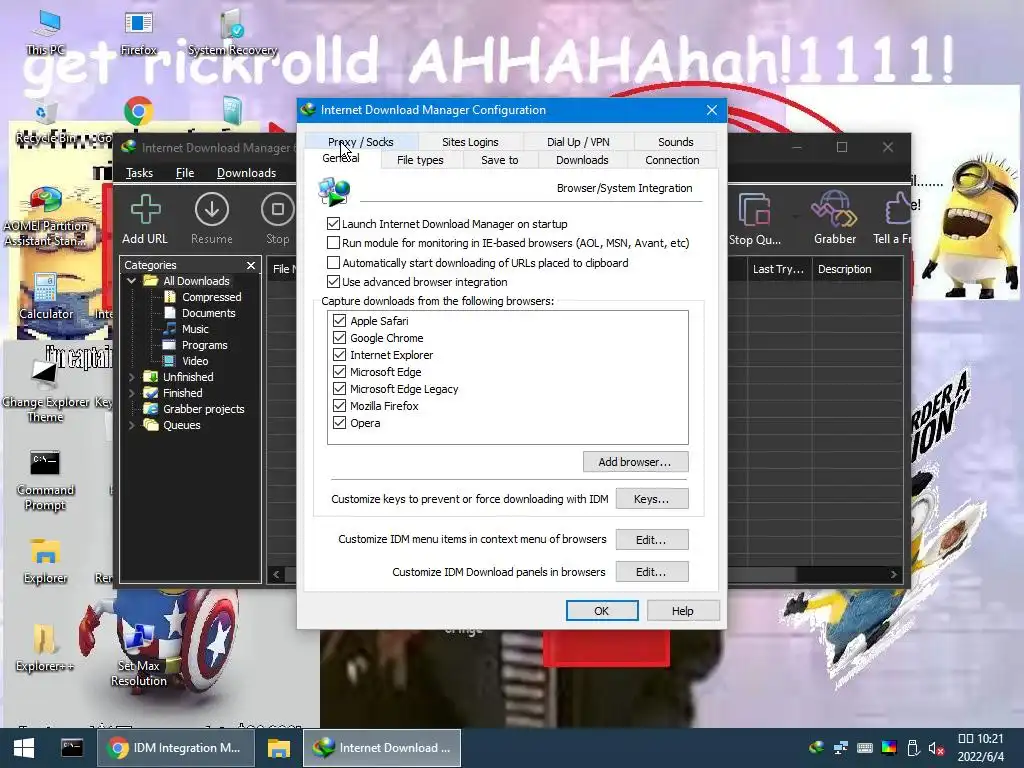Uncheck Microsoft Edge browser capture
This screenshot has height=768, width=1024.
[x=339, y=371]
